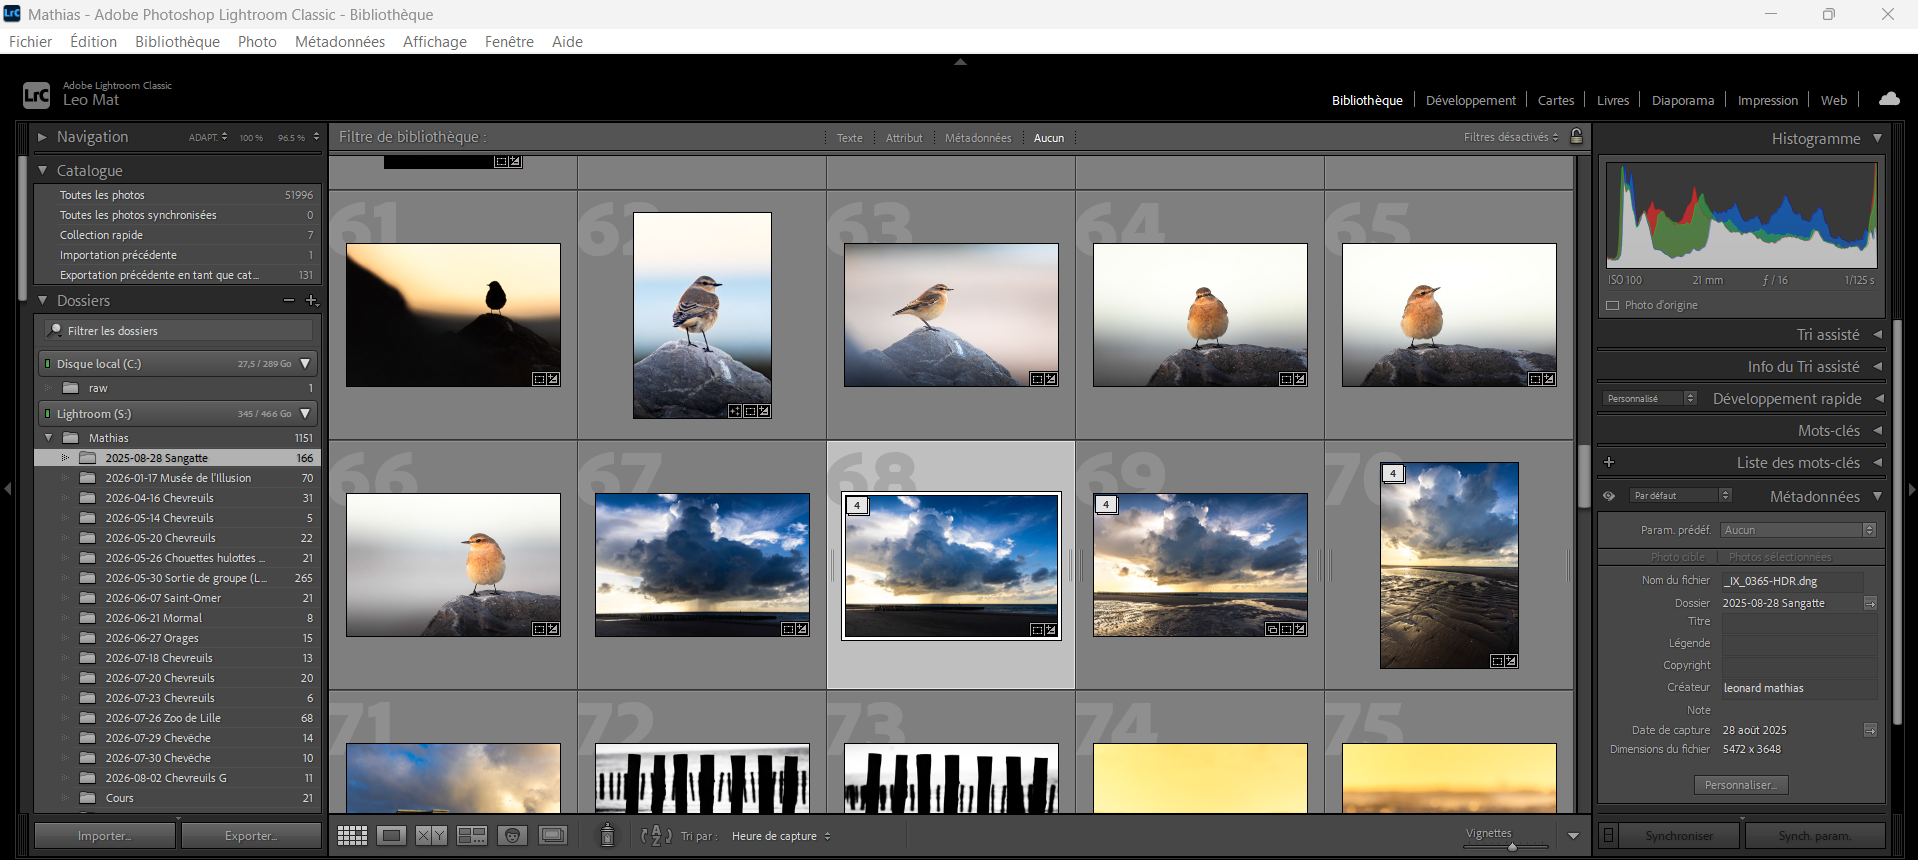The image size is (1918, 860).
Task: Open Tri par Heure de capture dropdown
Action: tap(781, 836)
